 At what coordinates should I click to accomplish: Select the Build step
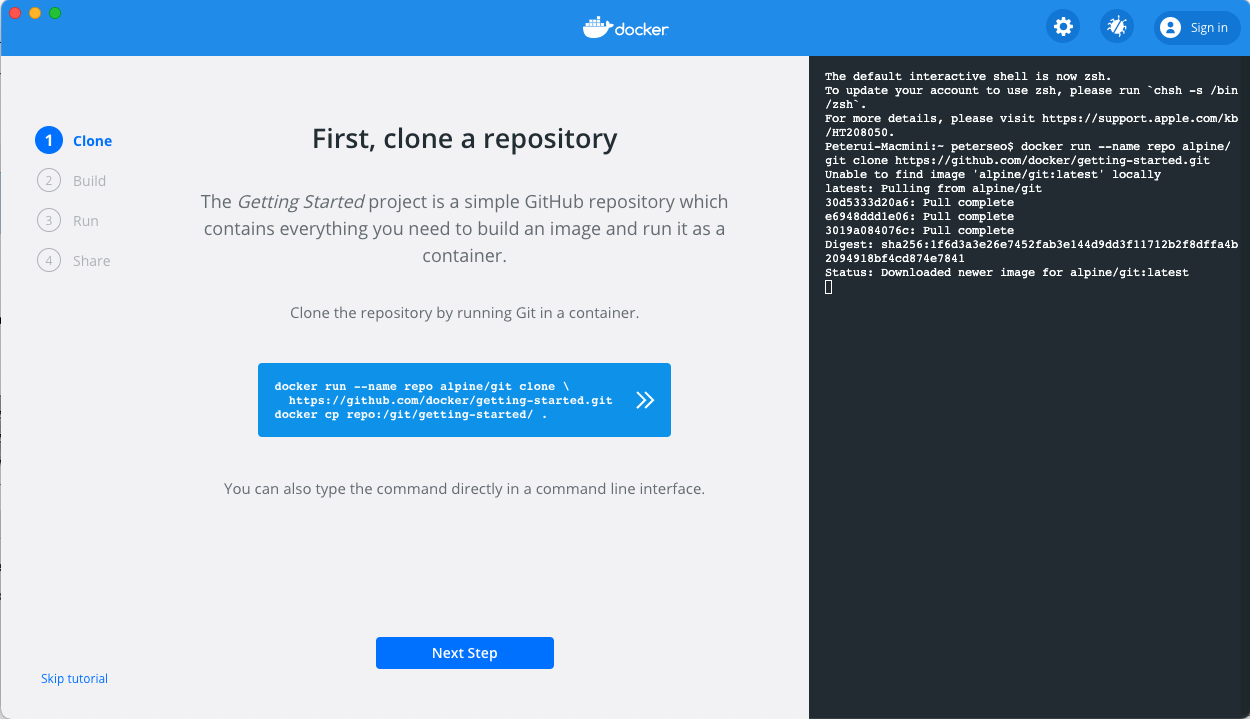(x=71, y=181)
